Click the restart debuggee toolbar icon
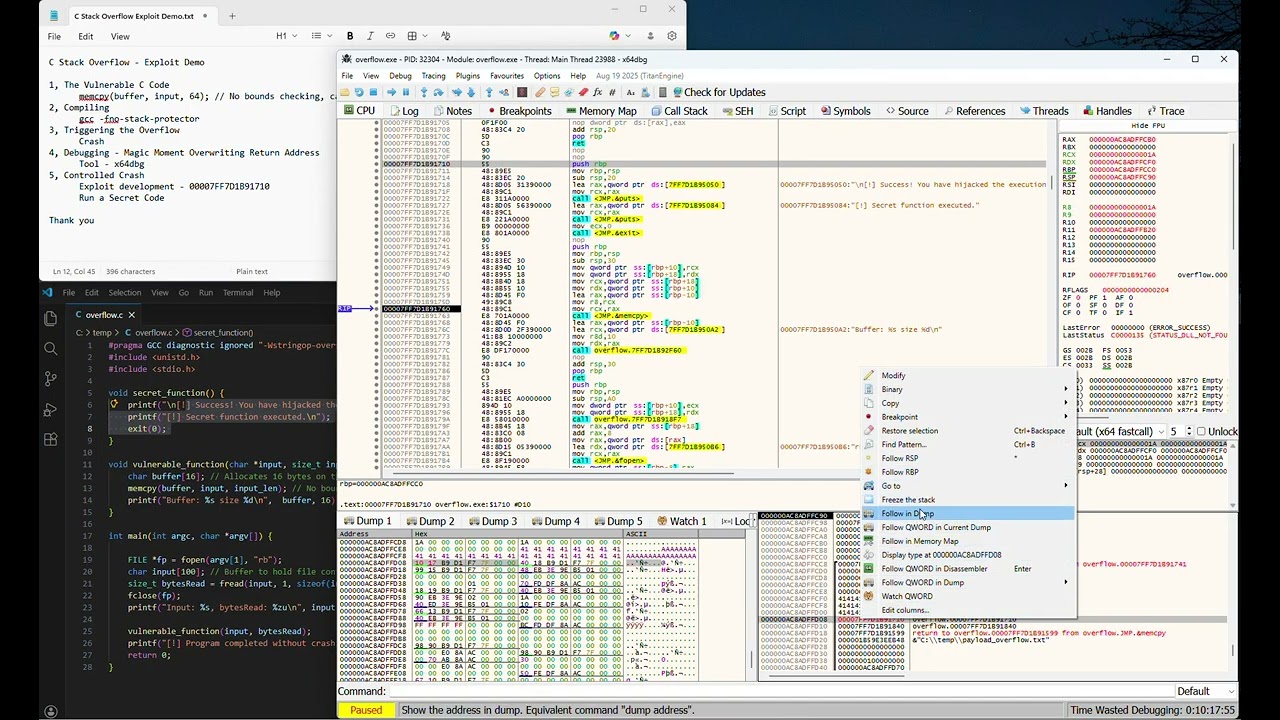 pyautogui.click(x=359, y=92)
